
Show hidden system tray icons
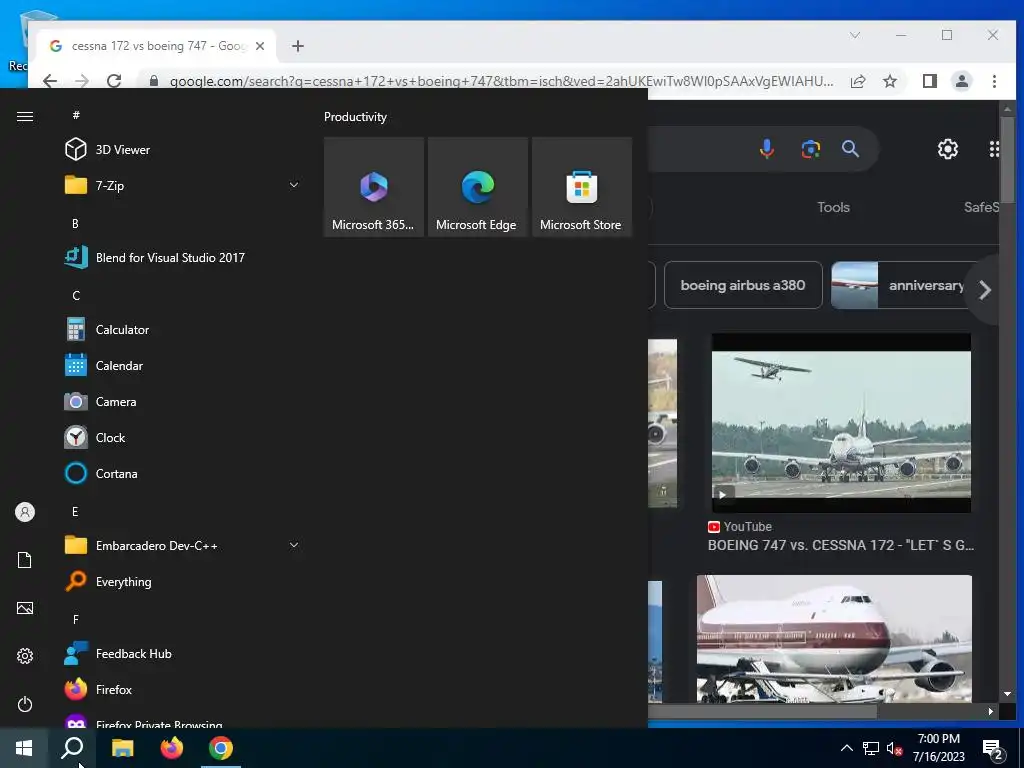[846, 748]
